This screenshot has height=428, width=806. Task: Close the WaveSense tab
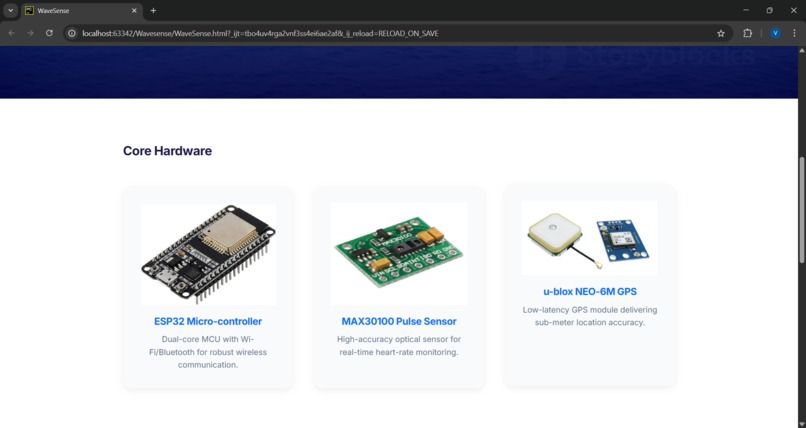(134, 10)
